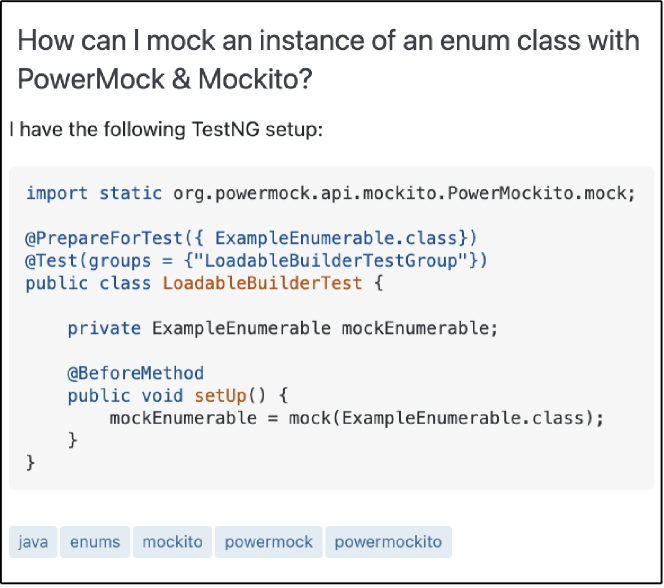This screenshot has height=588, width=664.
Task: Click the import static line in code
Action: (330, 193)
